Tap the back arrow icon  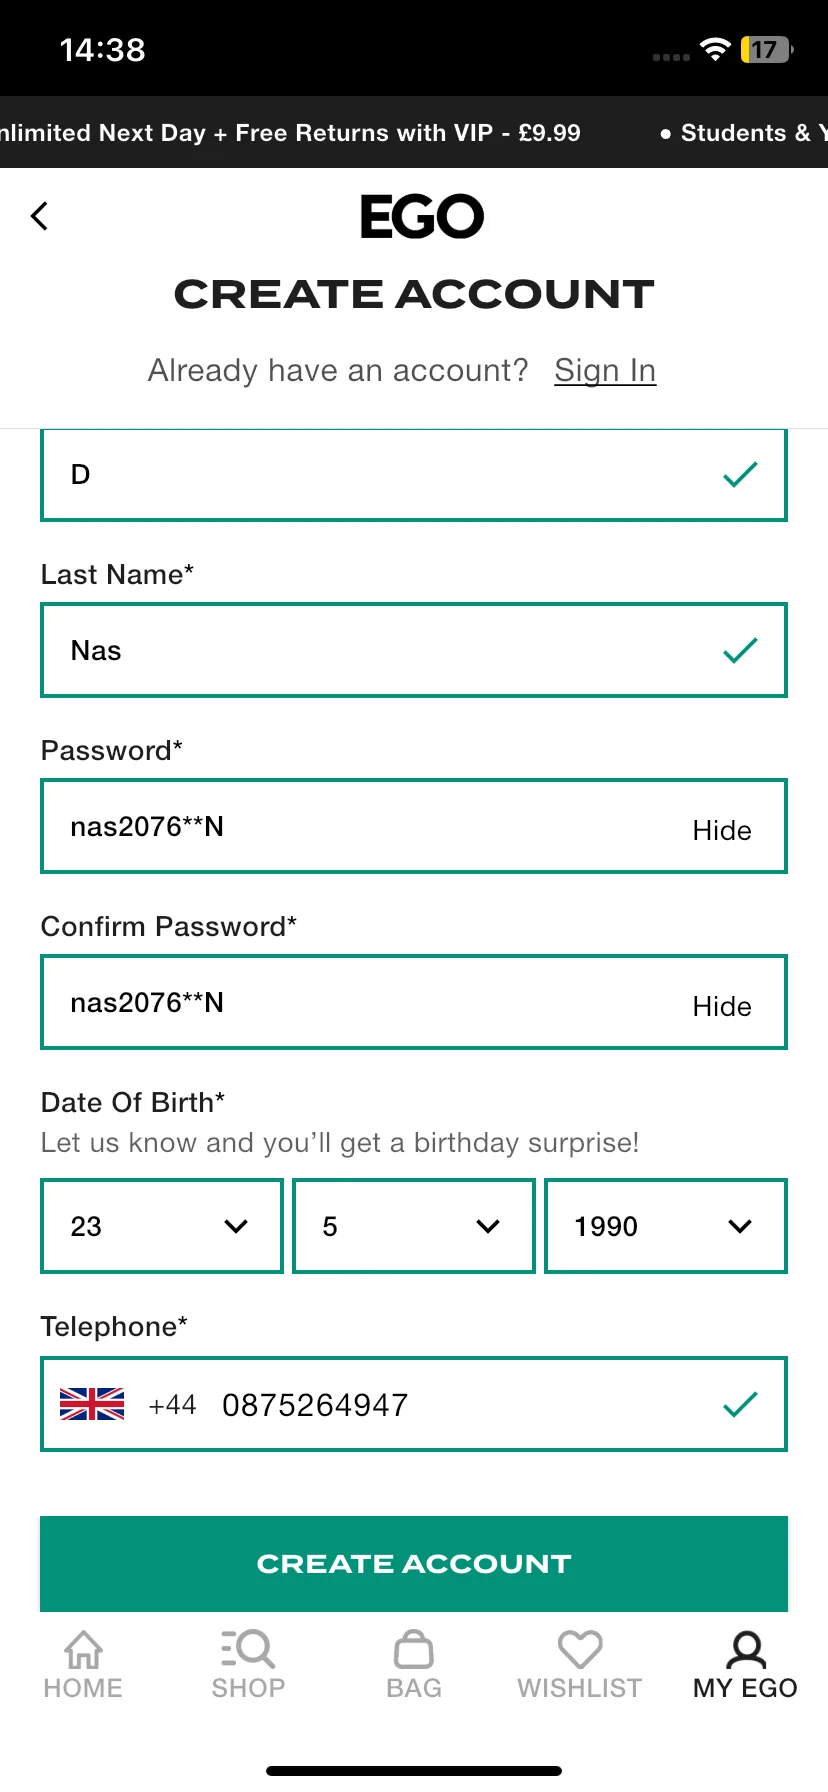coord(40,216)
